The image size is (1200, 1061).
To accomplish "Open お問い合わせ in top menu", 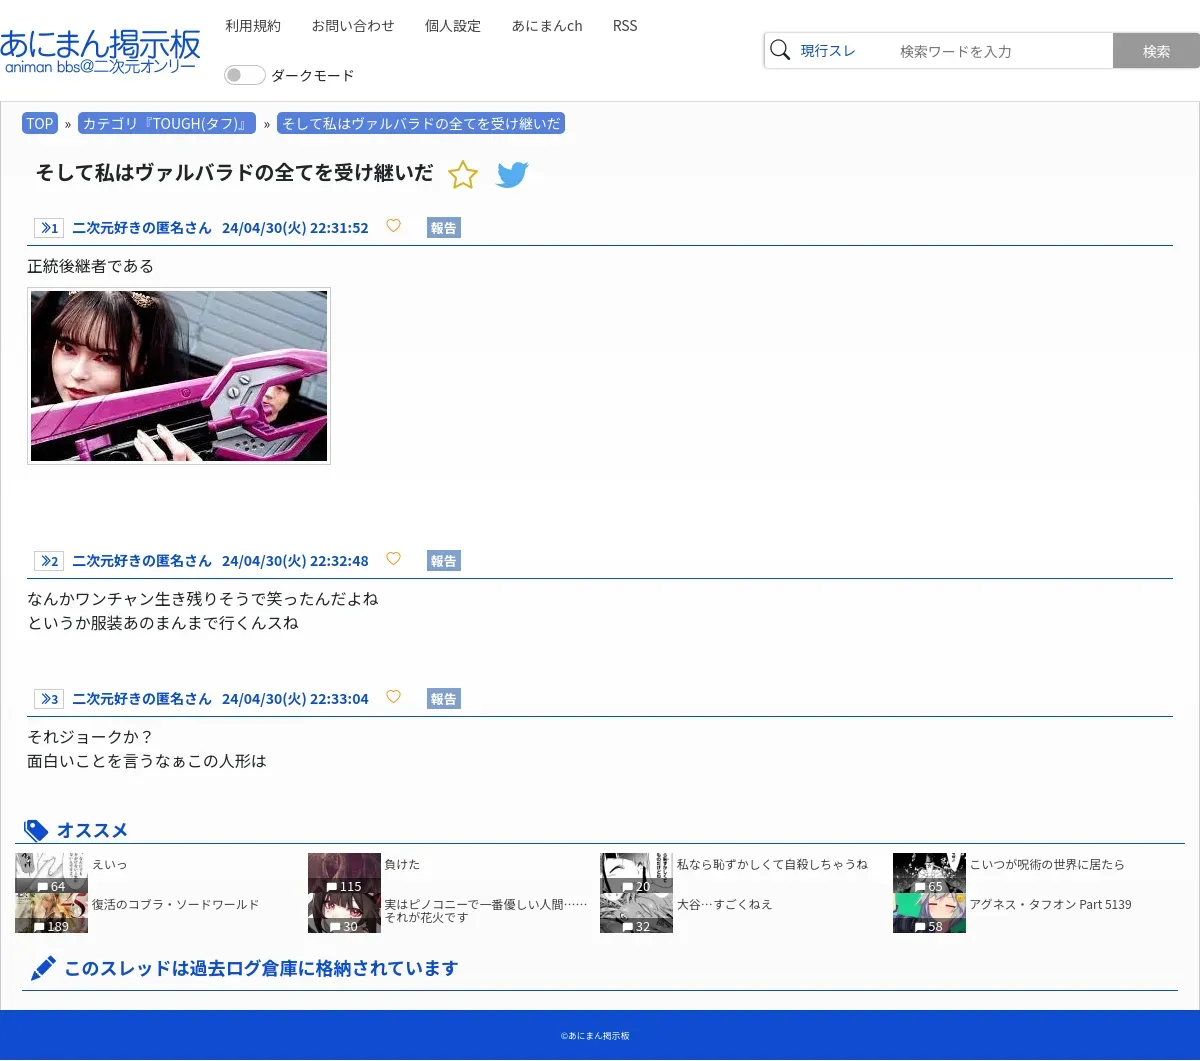I will tap(353, 26).
